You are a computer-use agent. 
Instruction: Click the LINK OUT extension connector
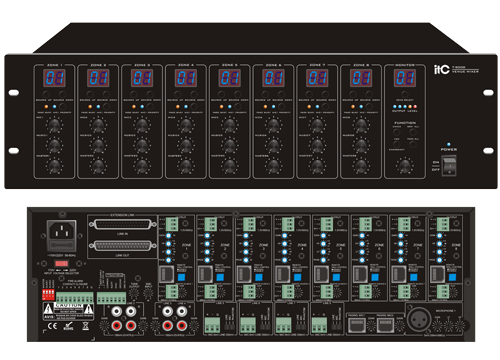[x=122, y=246]
